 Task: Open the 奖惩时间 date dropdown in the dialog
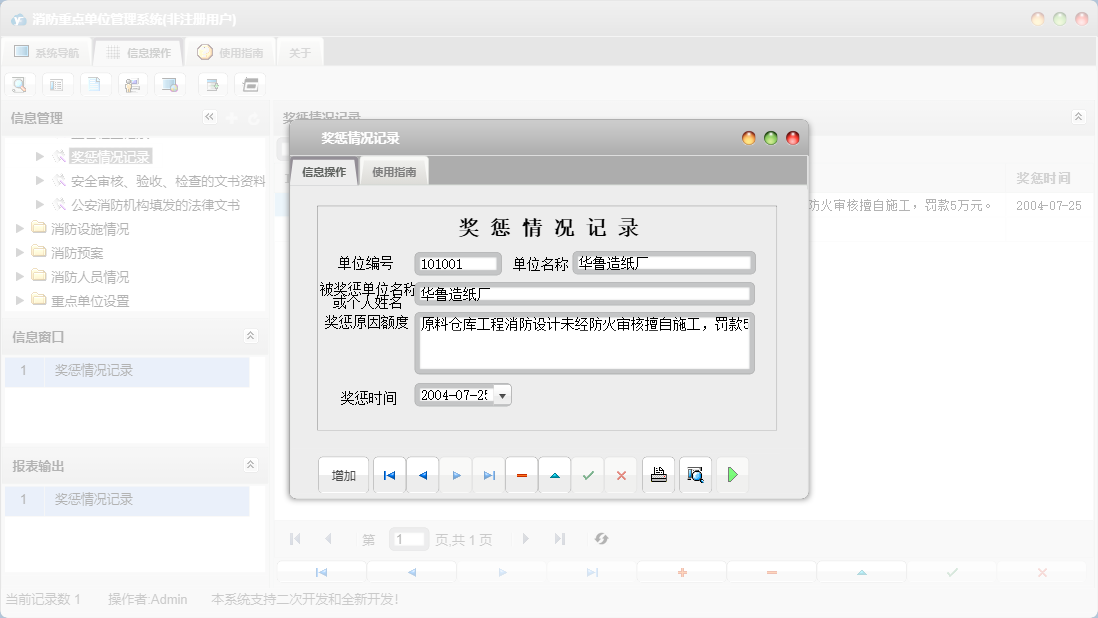coord(501,394)
